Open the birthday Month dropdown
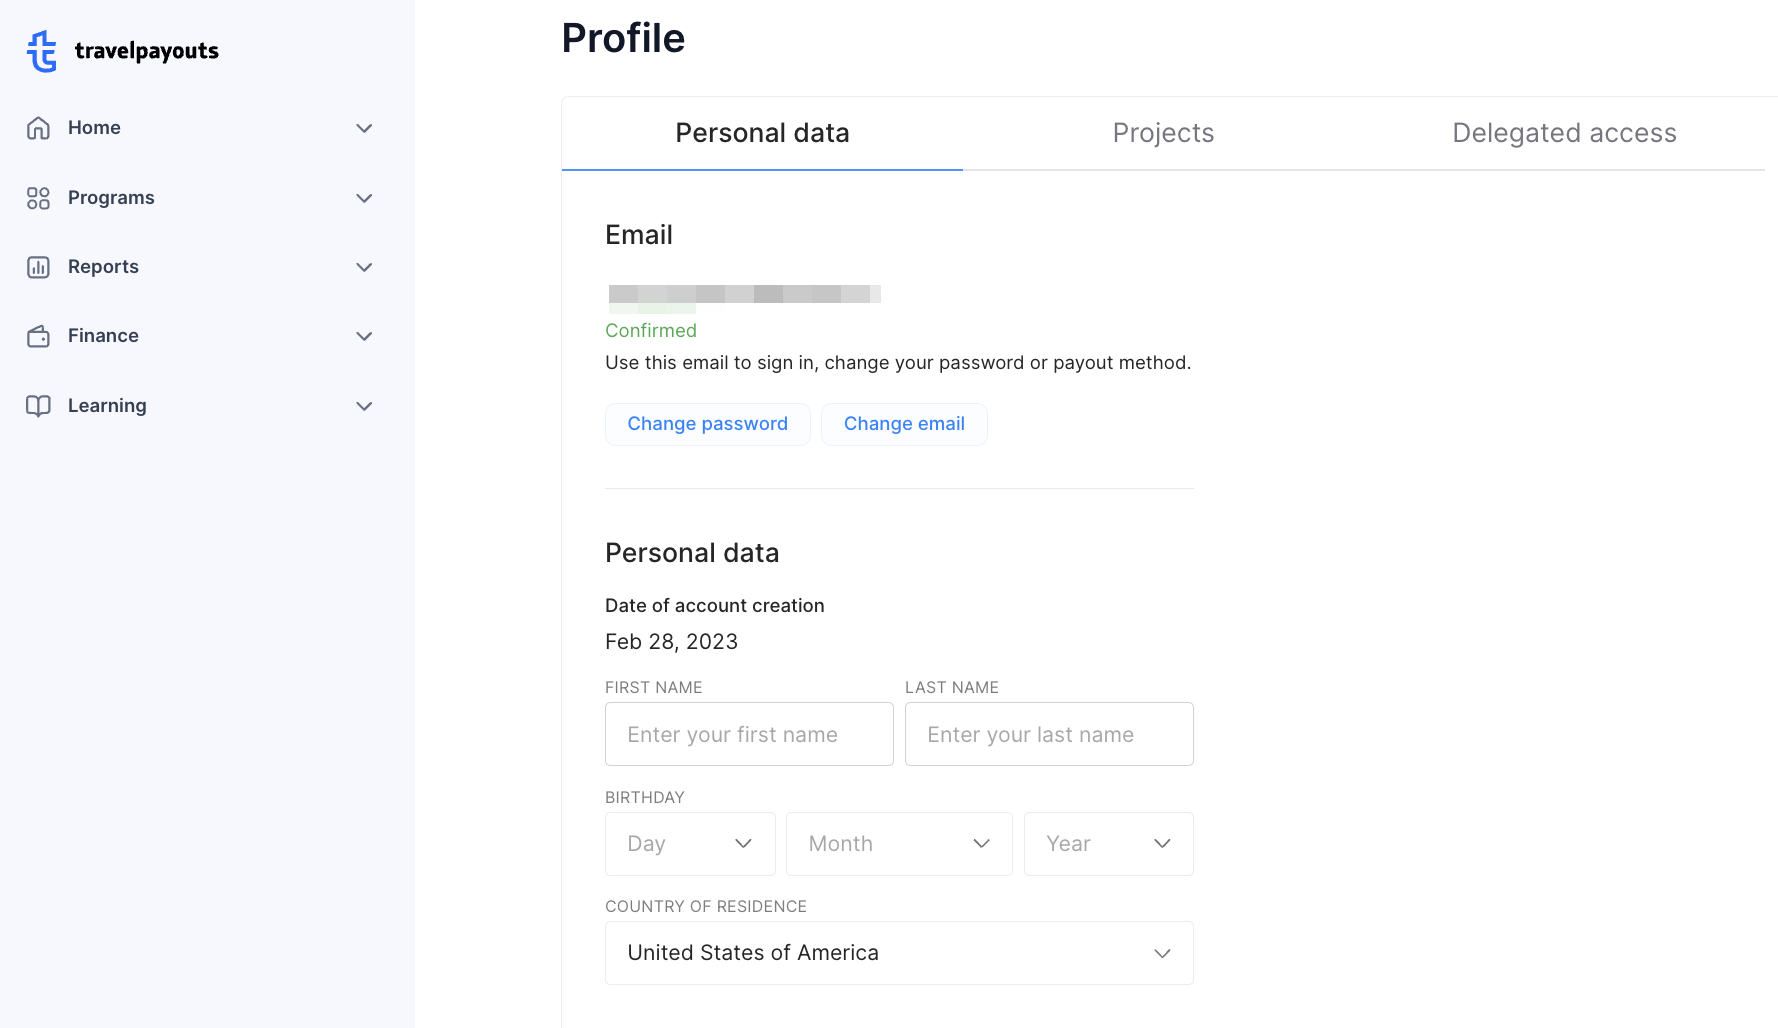Image resolution: width=1778 pixels, height=1028 pixels. click(899, 844)
